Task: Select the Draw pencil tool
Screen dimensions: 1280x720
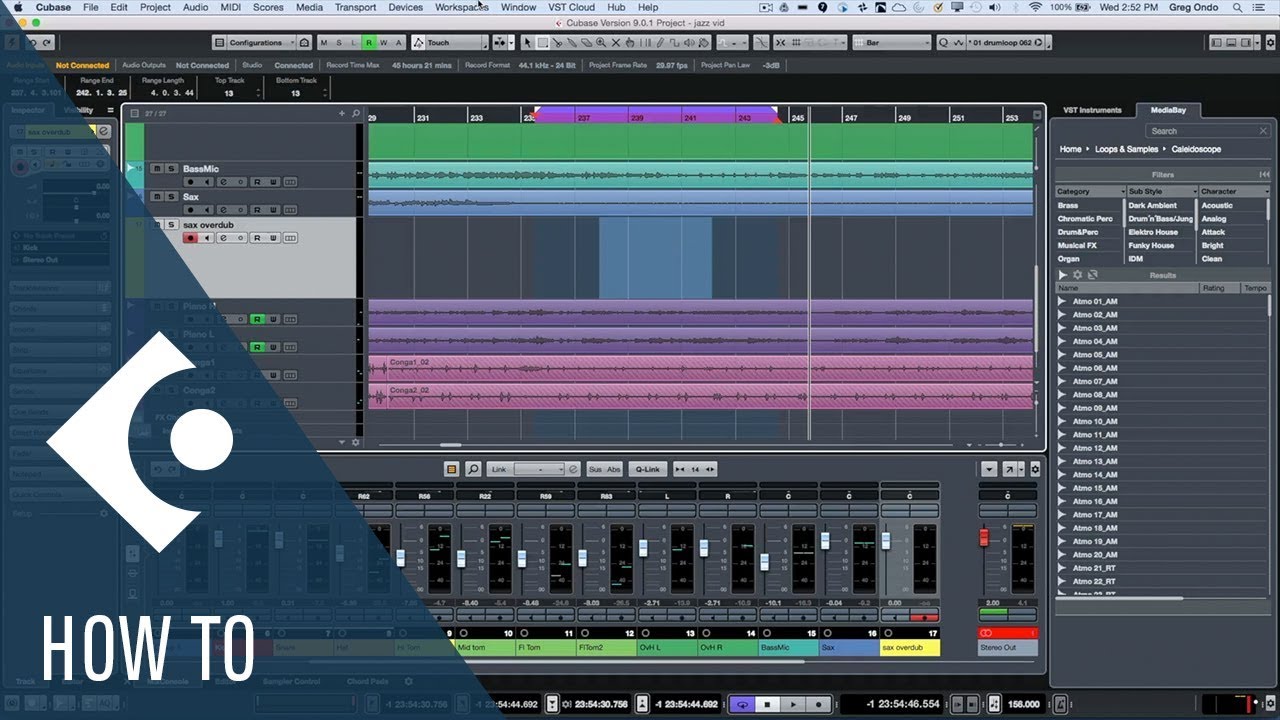Action: [x=660, y=43]
